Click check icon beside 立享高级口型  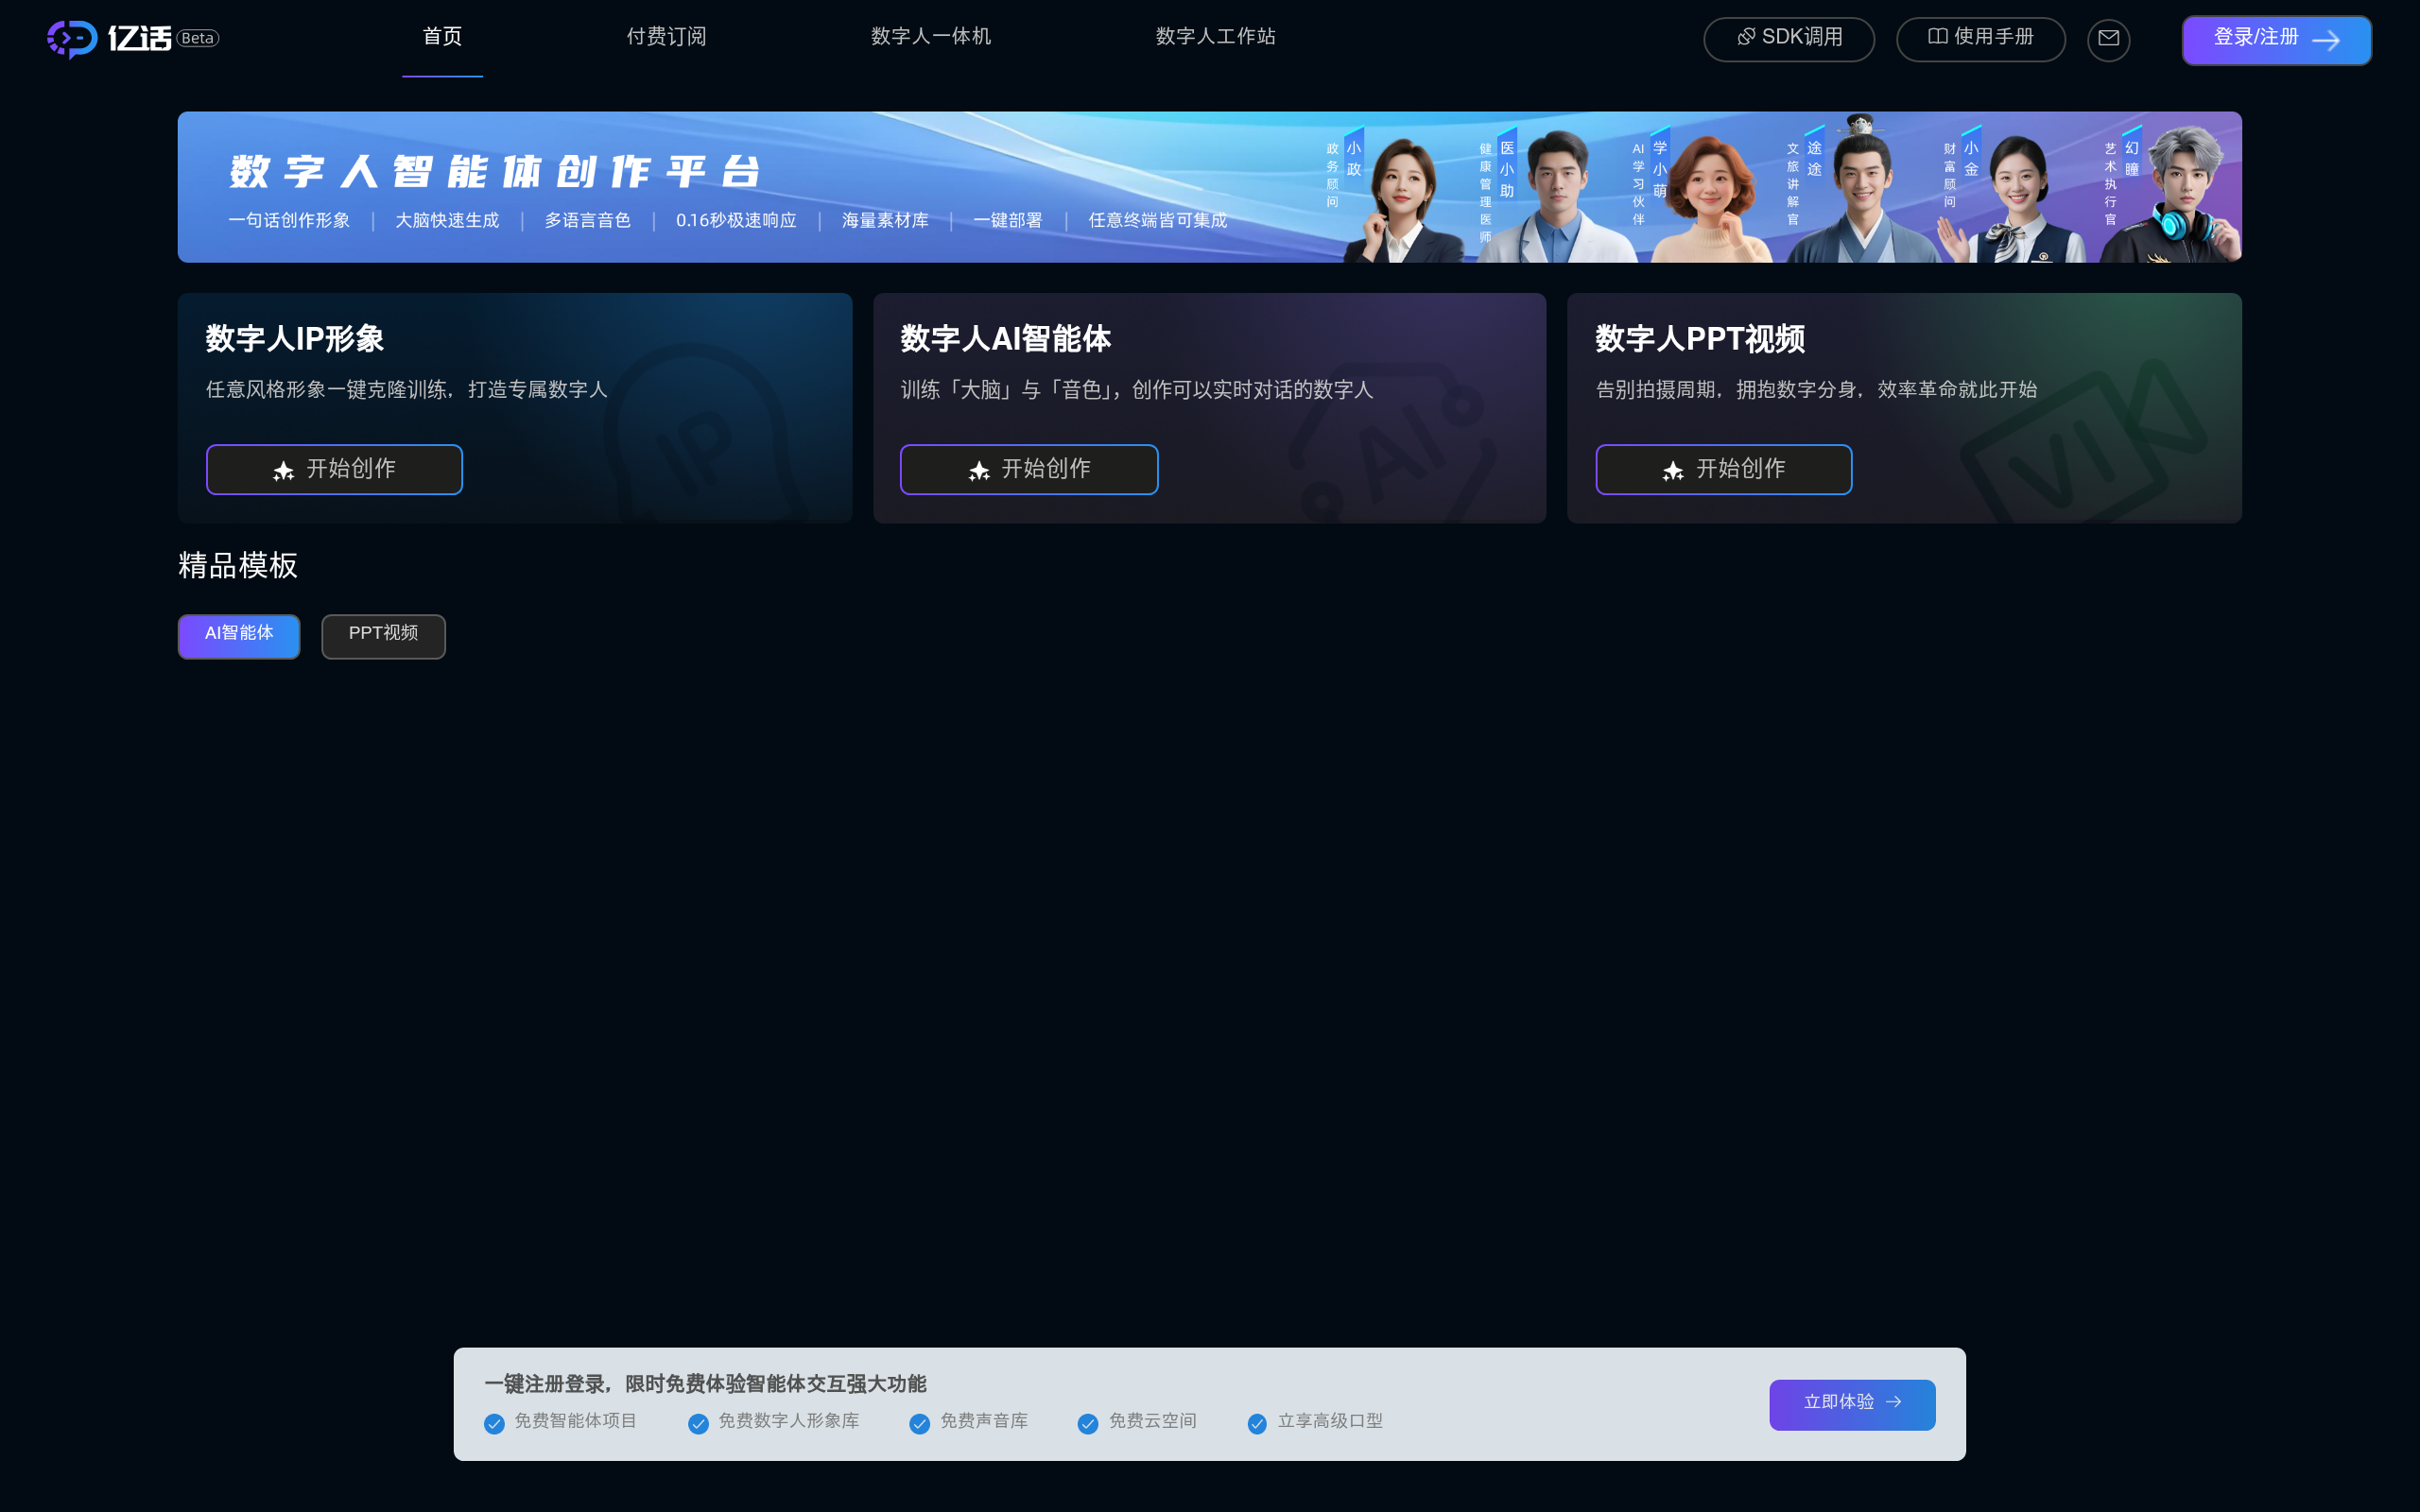coord(1257,1424)
